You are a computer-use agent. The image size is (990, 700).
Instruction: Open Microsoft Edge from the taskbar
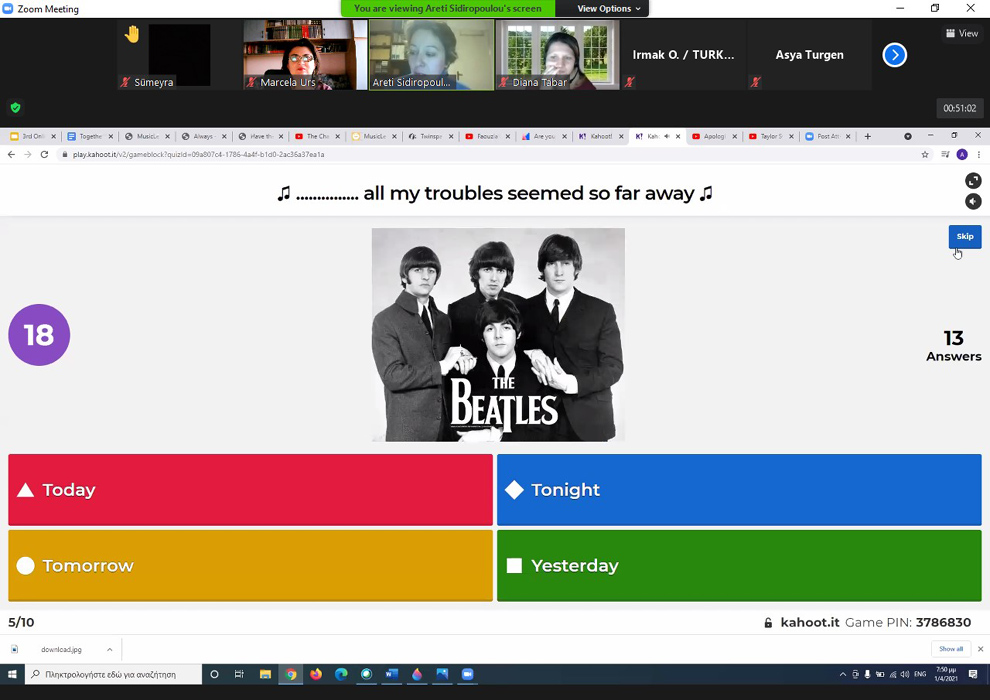click(341, 674)
